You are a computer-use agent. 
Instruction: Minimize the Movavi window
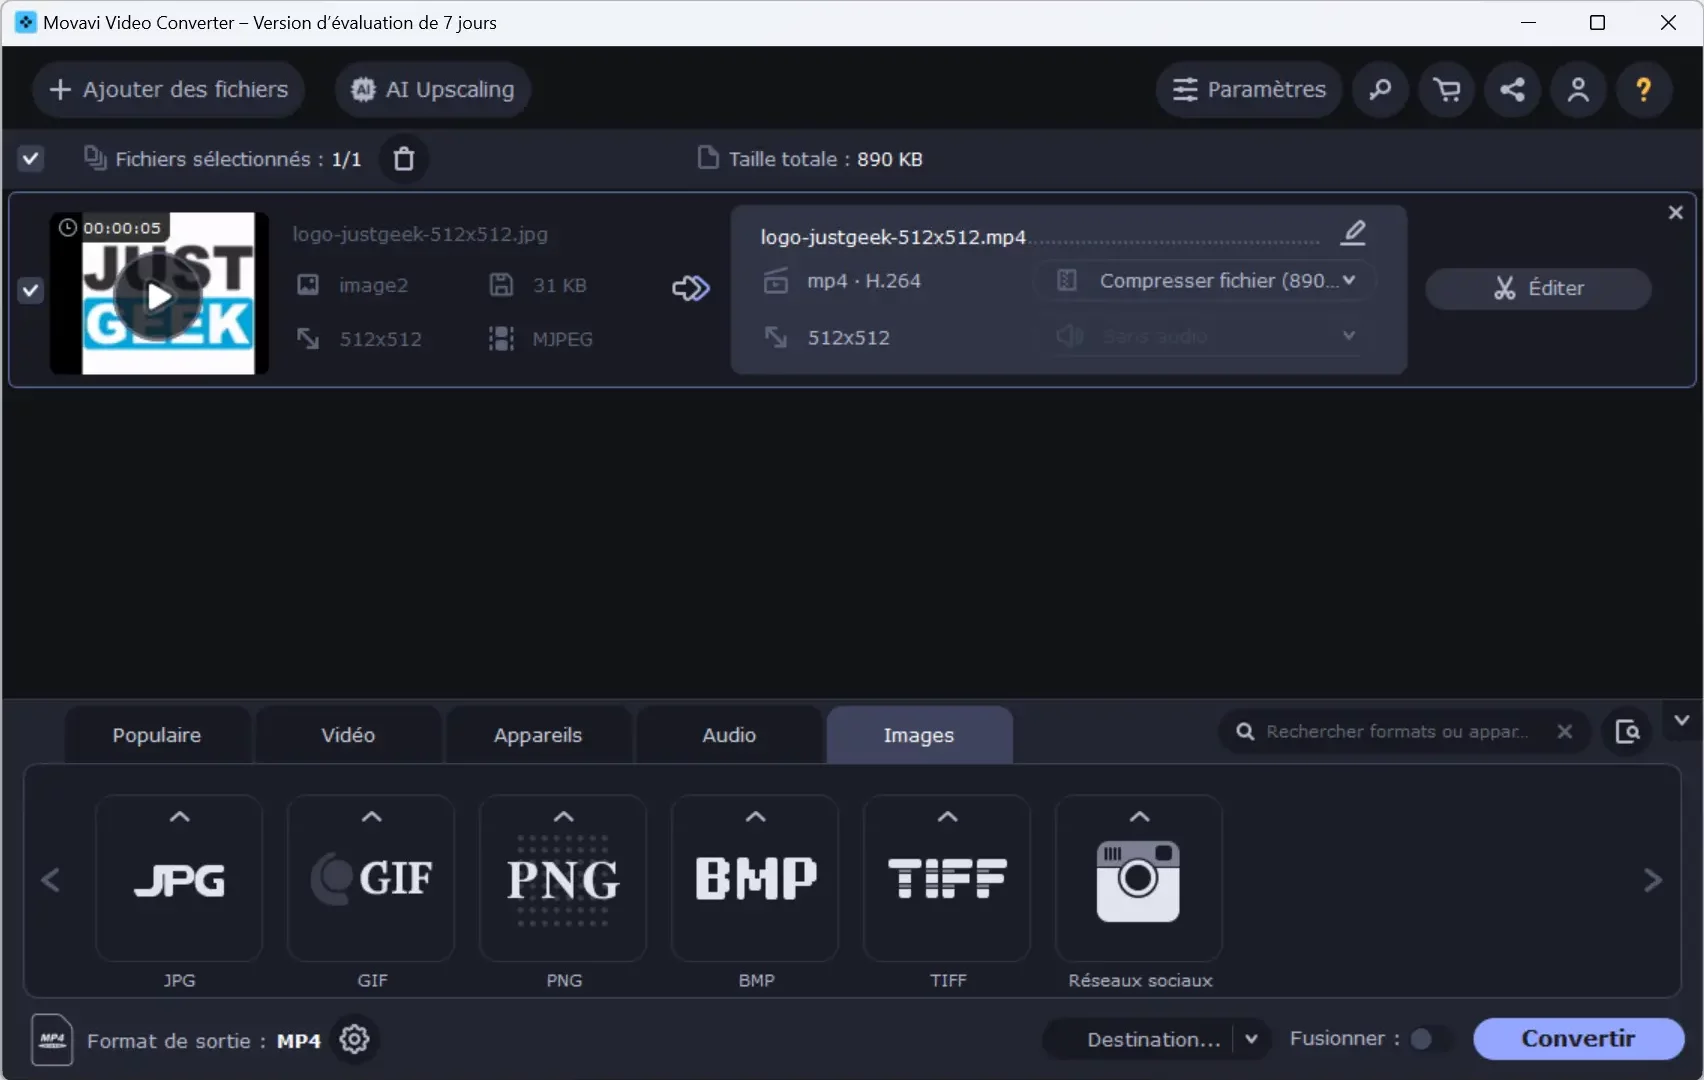click(1528, 22)
